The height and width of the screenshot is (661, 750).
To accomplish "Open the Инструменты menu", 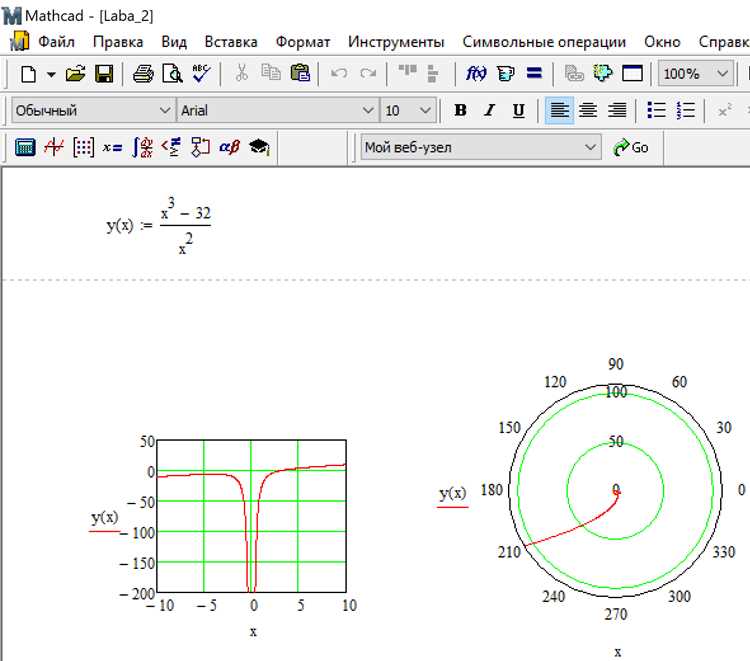I will (396, 42).
